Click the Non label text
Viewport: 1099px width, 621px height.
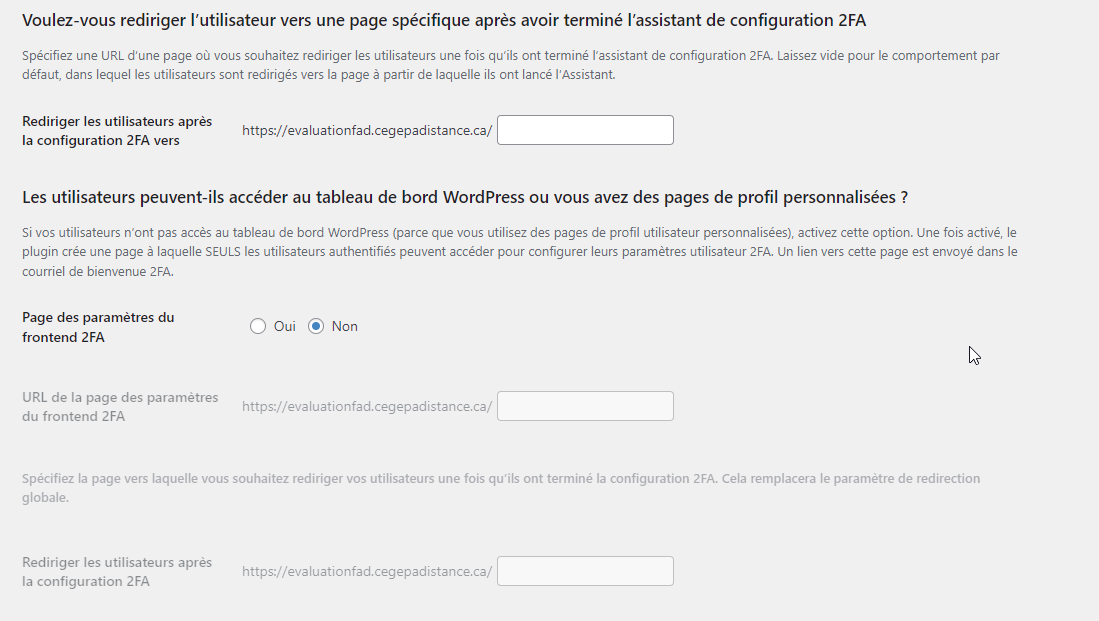[x=344, y=326]
